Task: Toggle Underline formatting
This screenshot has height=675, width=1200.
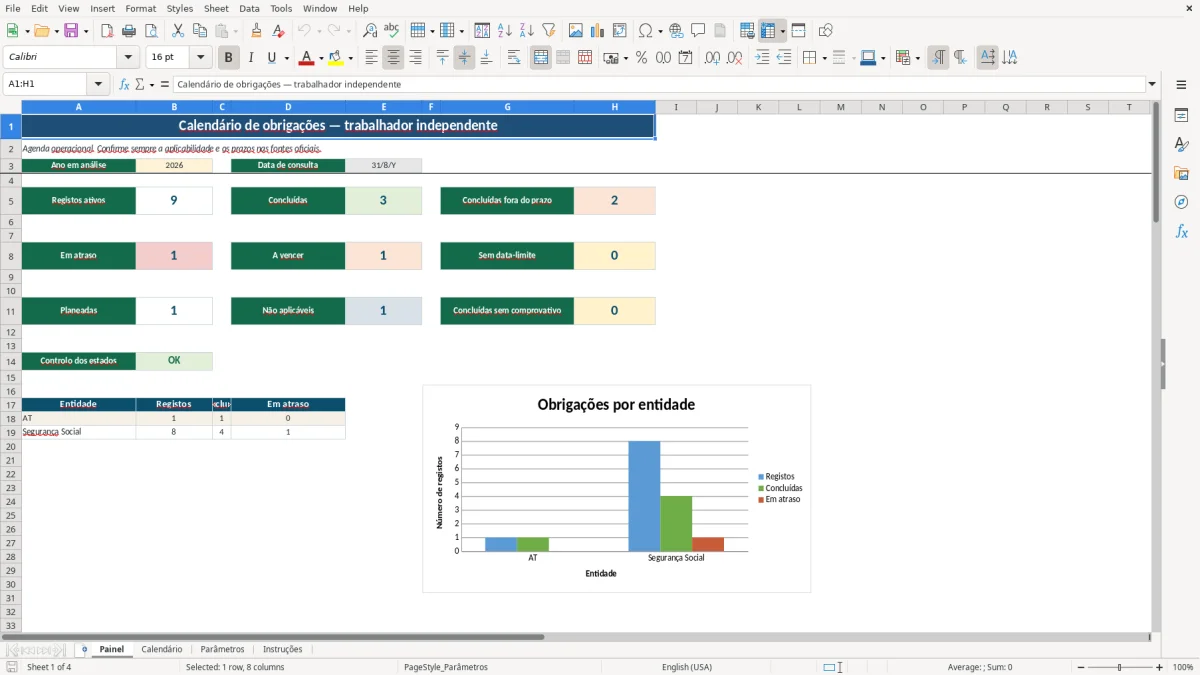Action: pos(272,58)
